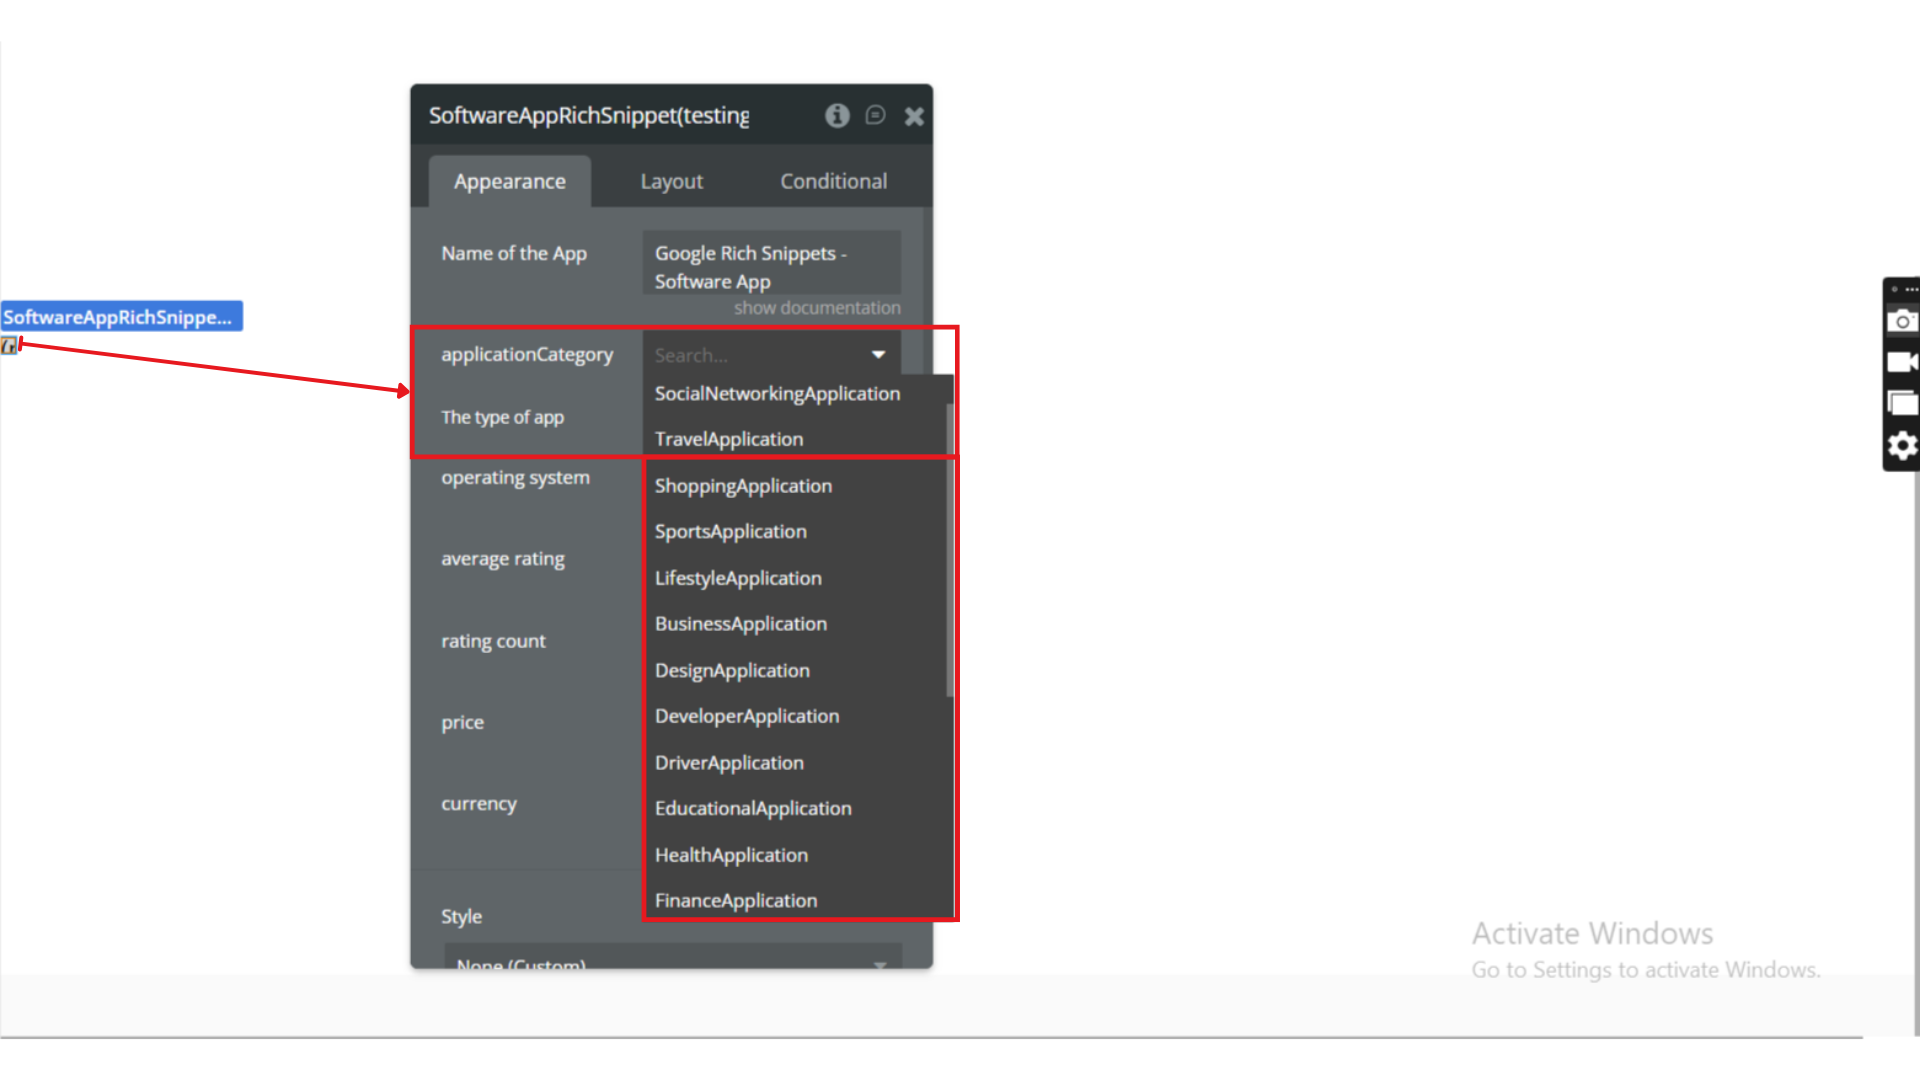Click the three-dots icon atop side toolbar
This screenshot has height=1080, width=1920.
[1911, 289]
